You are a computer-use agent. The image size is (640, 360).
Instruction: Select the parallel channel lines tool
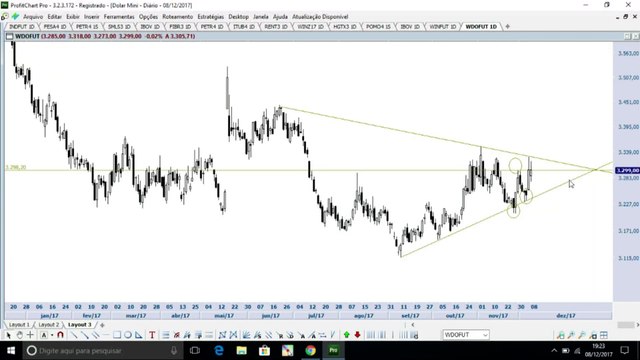(96, 335)
